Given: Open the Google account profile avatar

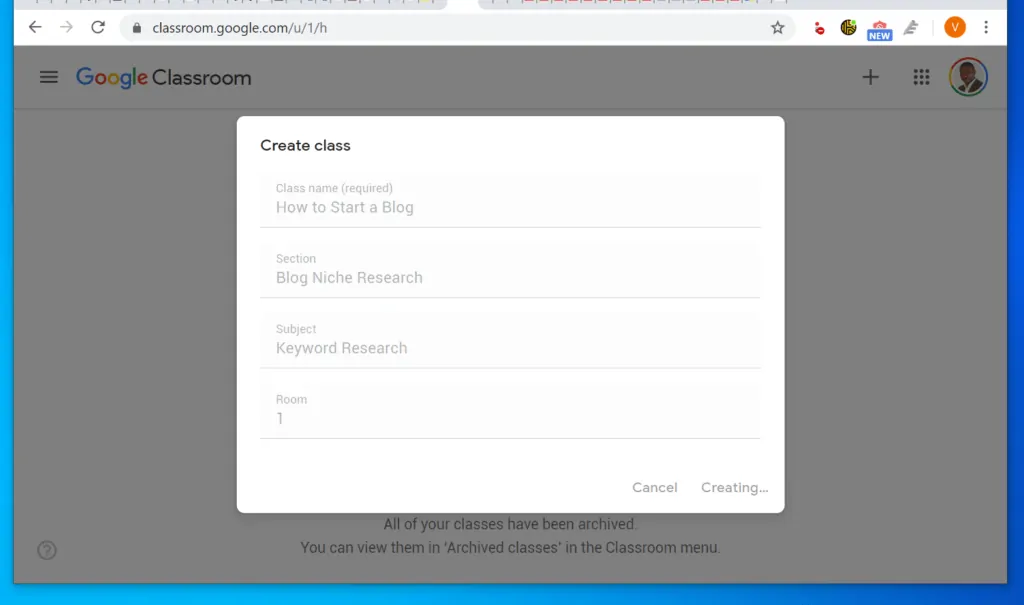Looking at the screenshot, I should pyautogui.click(x=967, y=77).
